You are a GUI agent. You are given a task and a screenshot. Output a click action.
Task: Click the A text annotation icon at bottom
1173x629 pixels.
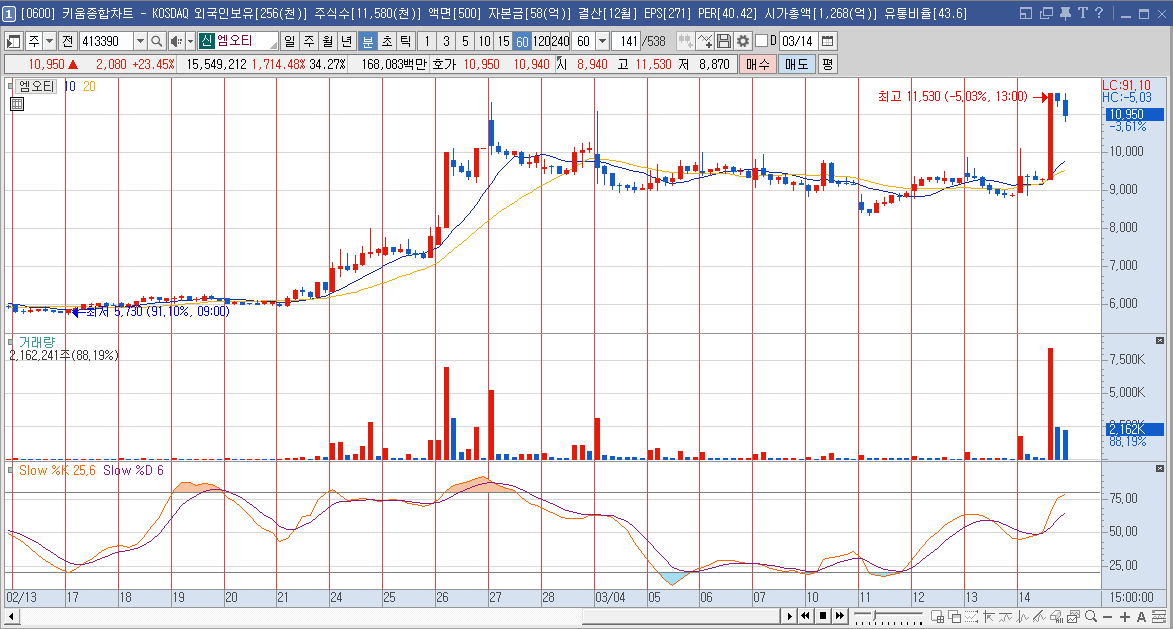point(1141,616)
